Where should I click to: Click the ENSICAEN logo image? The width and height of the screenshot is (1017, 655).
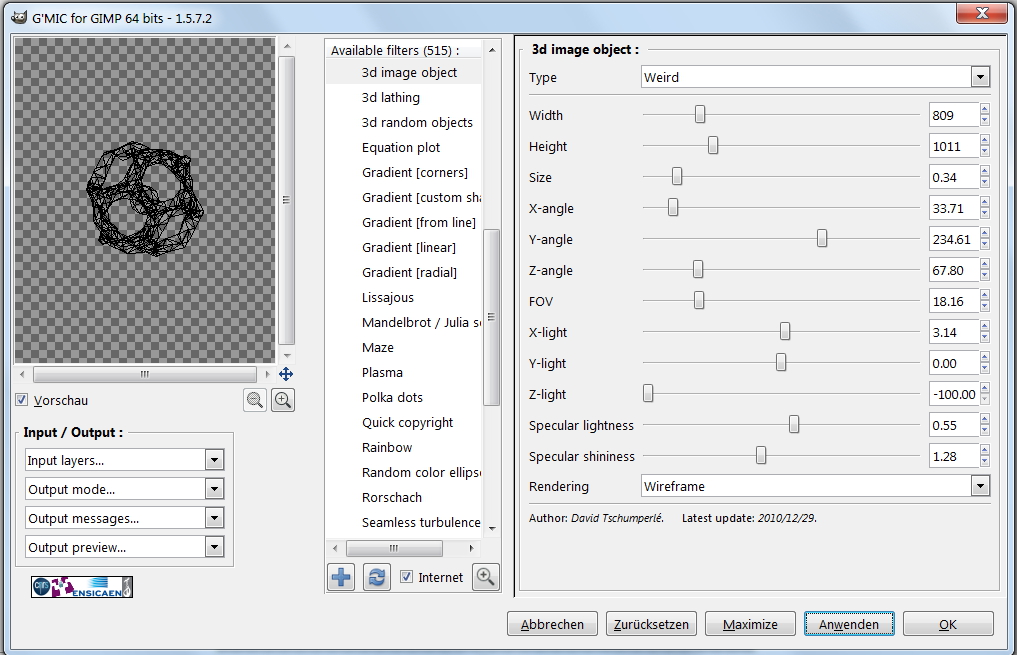click(82, 587)
